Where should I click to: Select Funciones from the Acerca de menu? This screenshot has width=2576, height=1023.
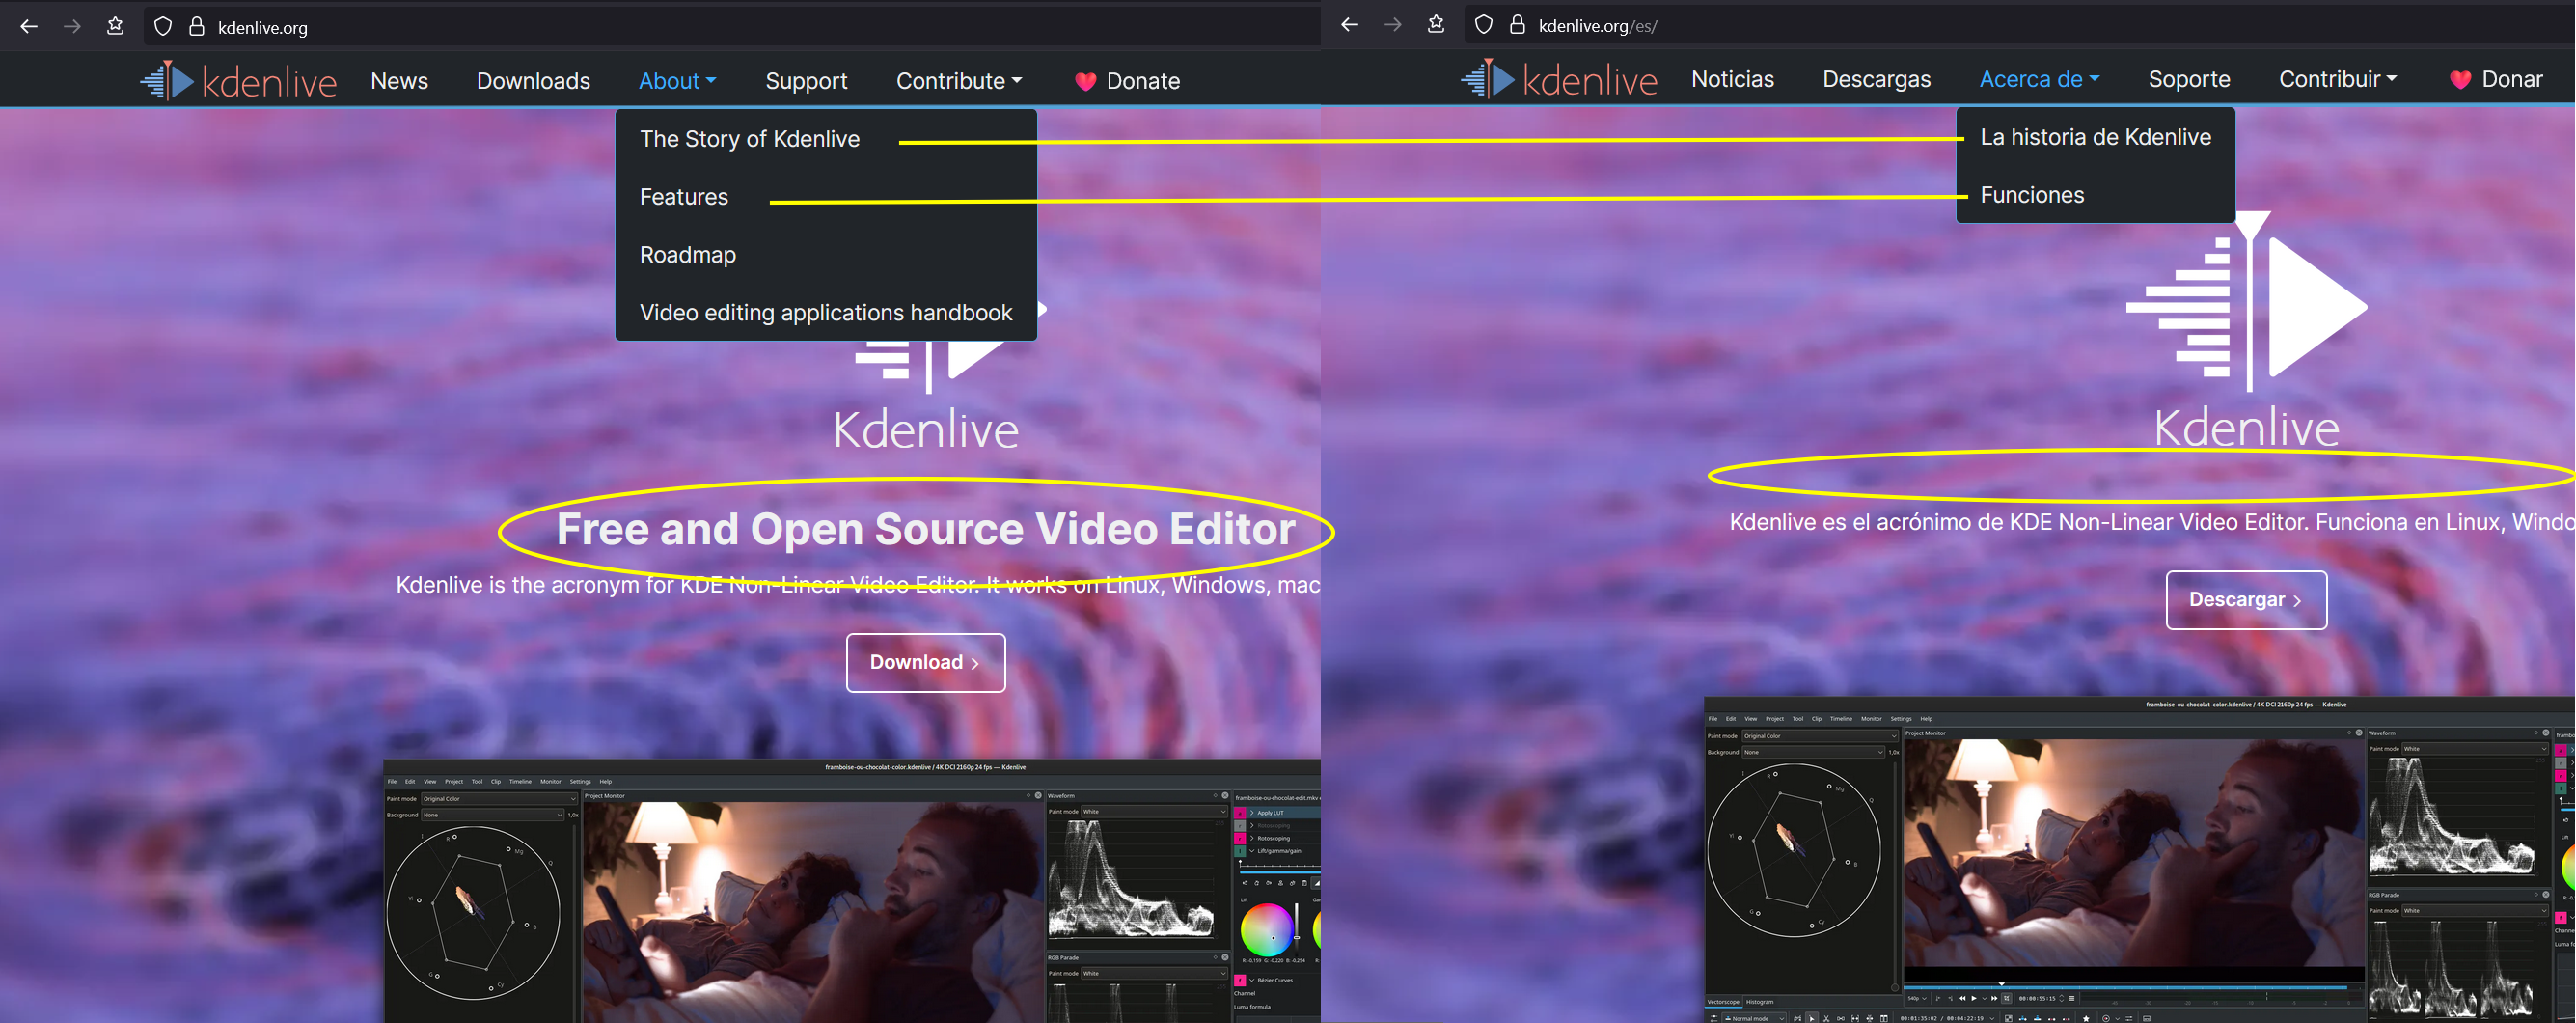coord(2031,195)
